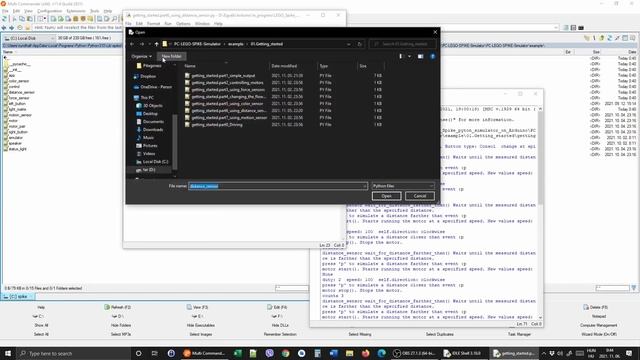Expand the File name history dropdown arrow
The height and width of the screenshot is (360, 640).
pos(364,186)
